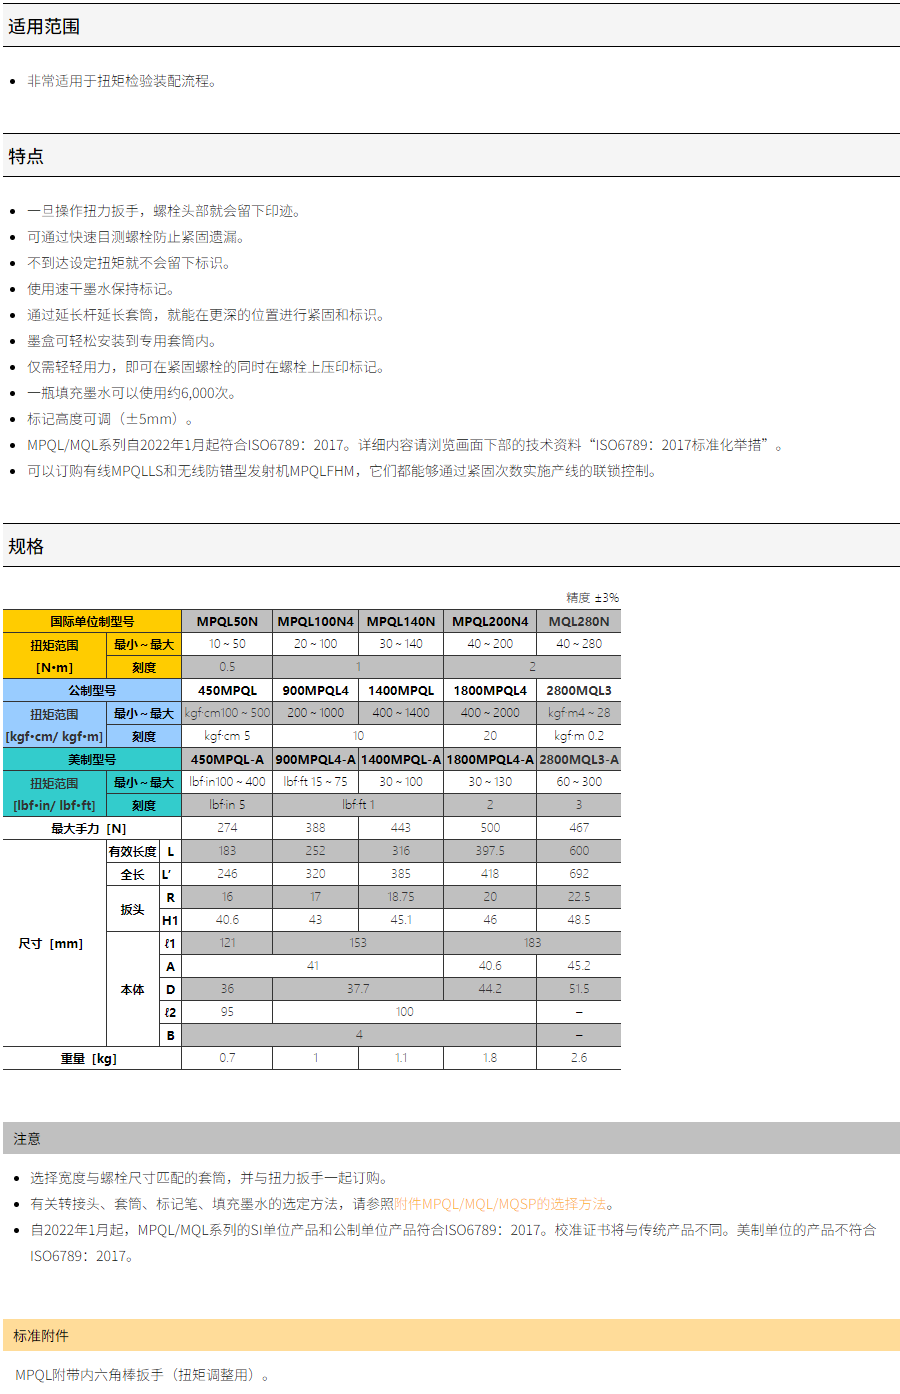The width and height of the screenshot is (900, 1394).
Task: Click the effective length value 397.5
Action: (490, 851)
